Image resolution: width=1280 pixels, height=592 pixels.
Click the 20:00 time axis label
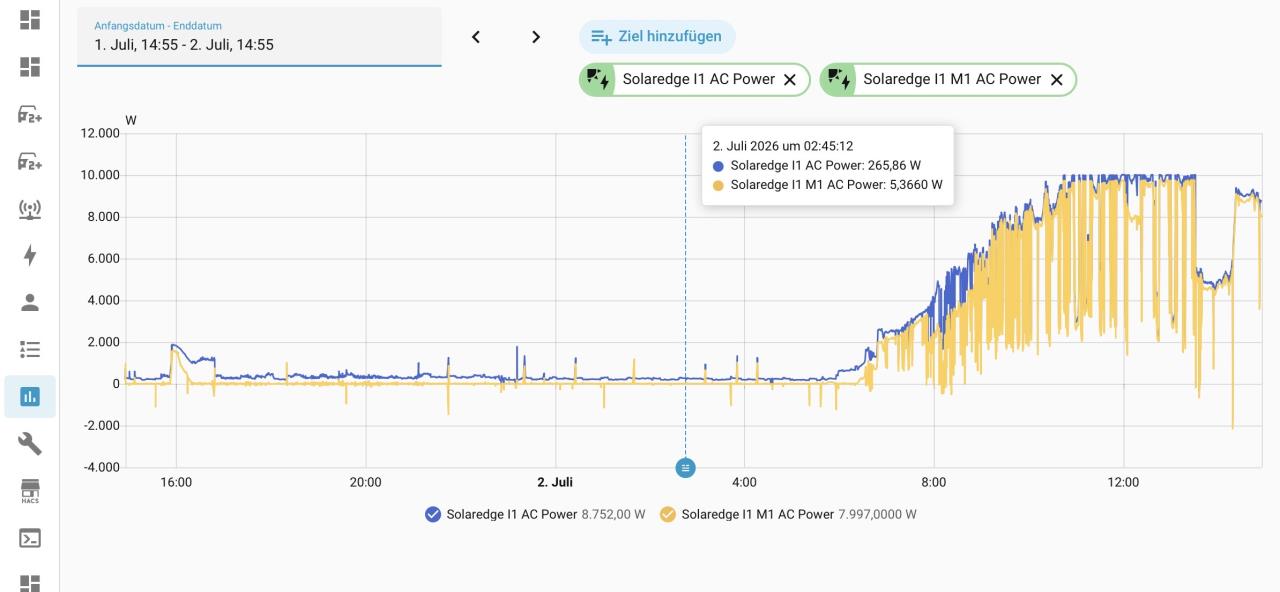coord(365,482)
